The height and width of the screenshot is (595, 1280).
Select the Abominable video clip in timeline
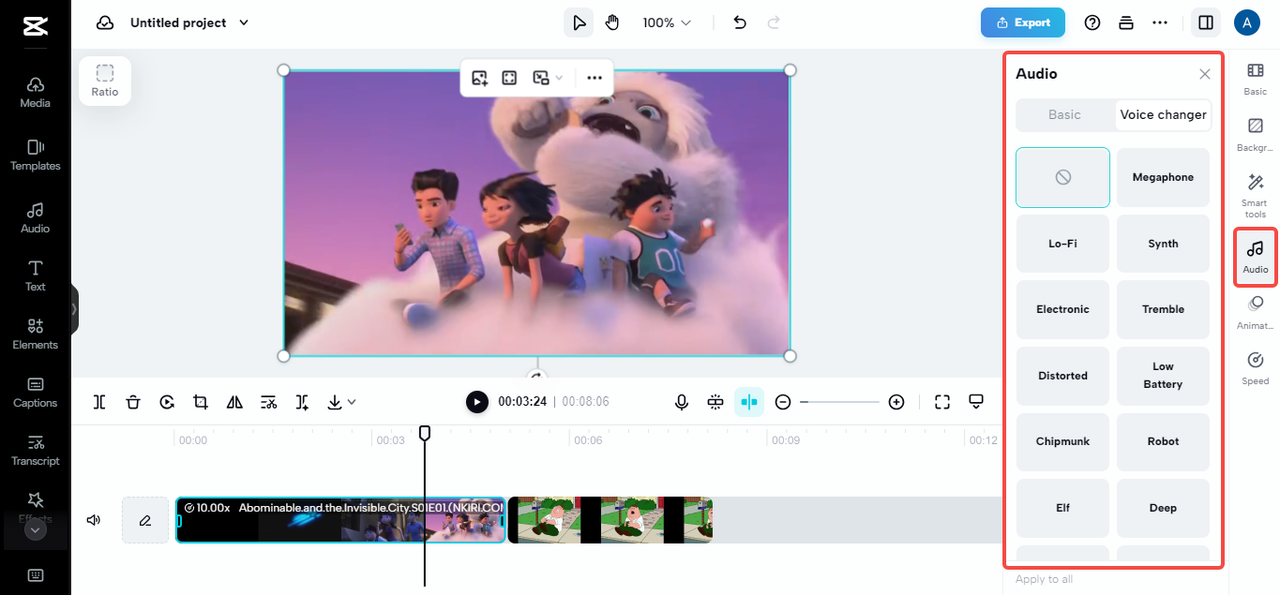341,520
